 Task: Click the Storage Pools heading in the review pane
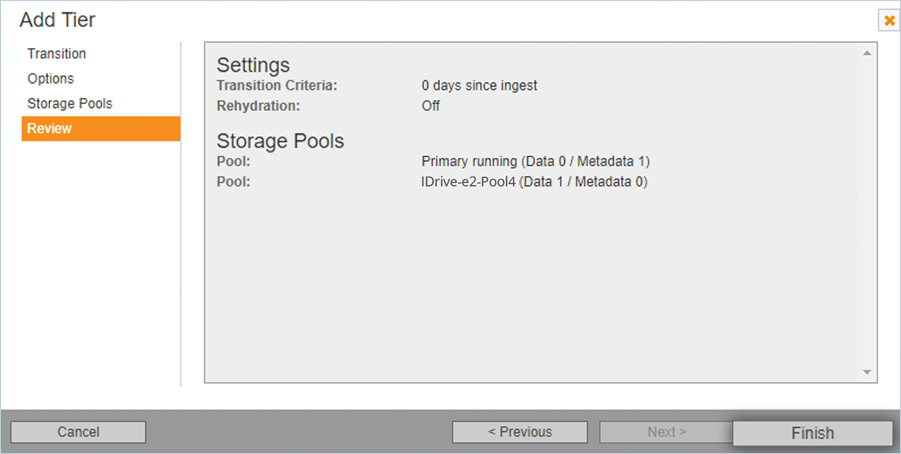(x=280, y=141)
